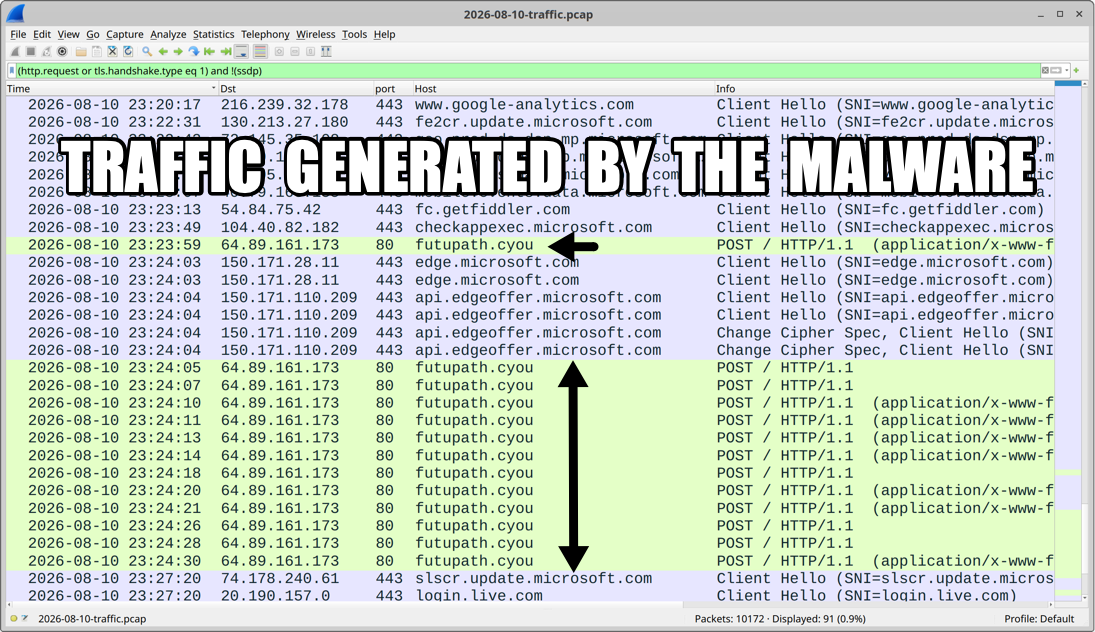This screenshot has width=1095, height=632.
Task: Start a new capture with the shark fin icon
Action: click(15, 52)
